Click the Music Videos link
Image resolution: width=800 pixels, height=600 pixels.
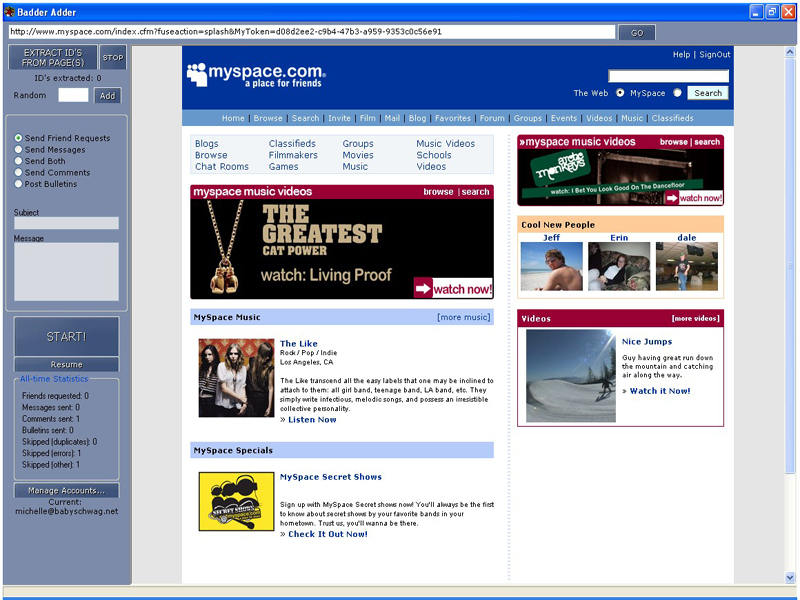(445, 144)
